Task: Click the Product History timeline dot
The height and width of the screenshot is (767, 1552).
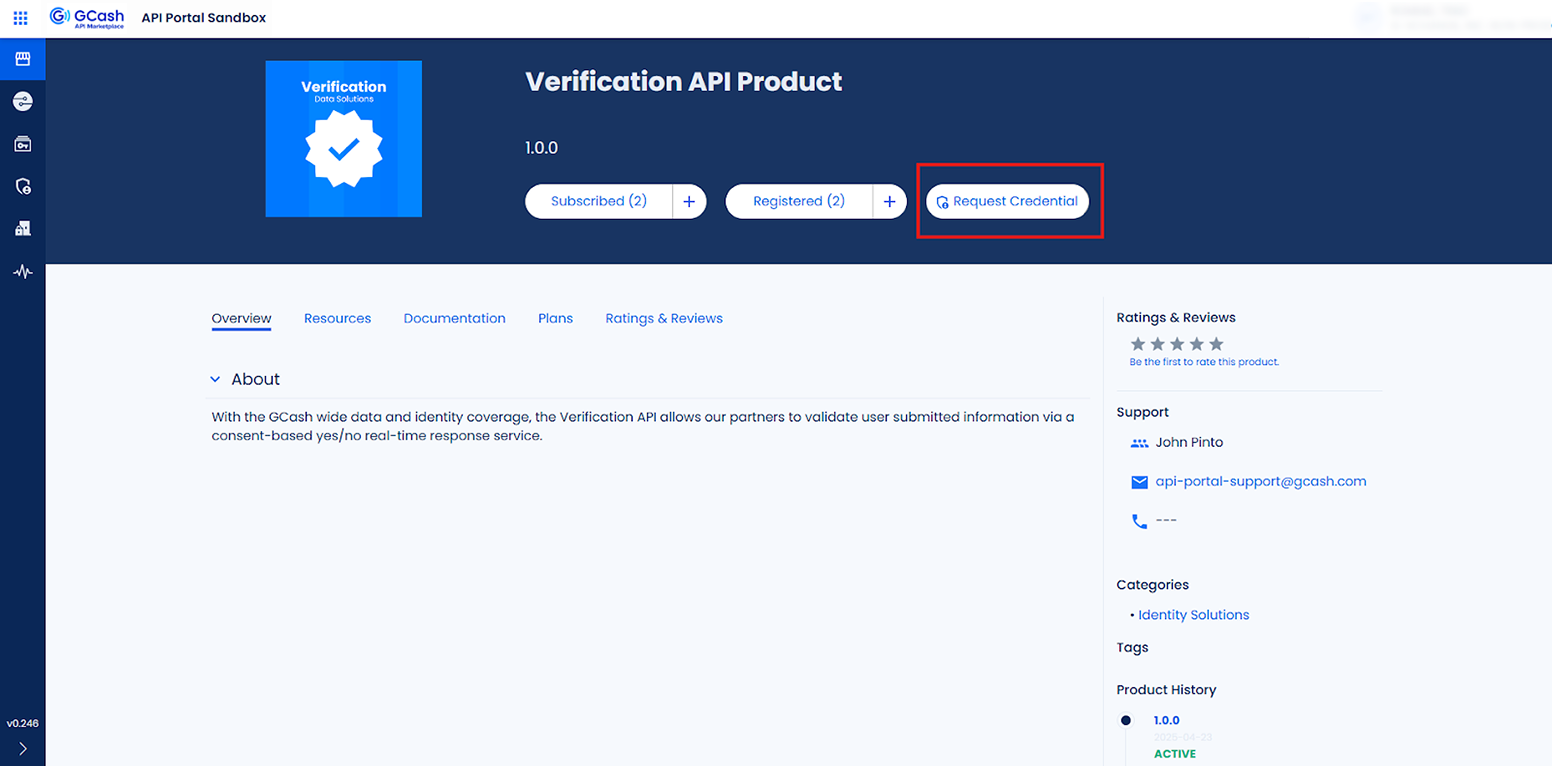Action: (x=1126, y=720)
